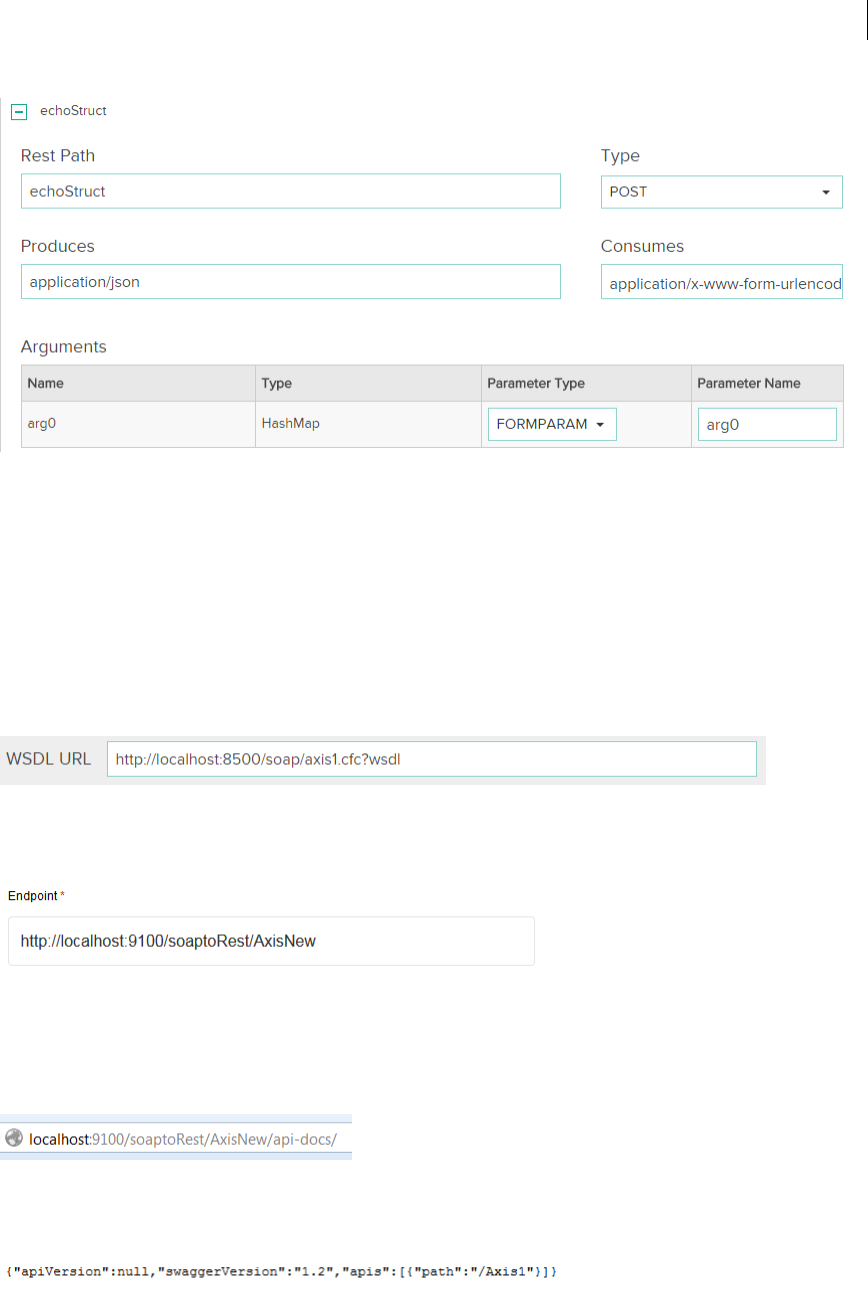Click the arg0 Parameter Name field
This screenshot has height=1297, width=868.
766,425
